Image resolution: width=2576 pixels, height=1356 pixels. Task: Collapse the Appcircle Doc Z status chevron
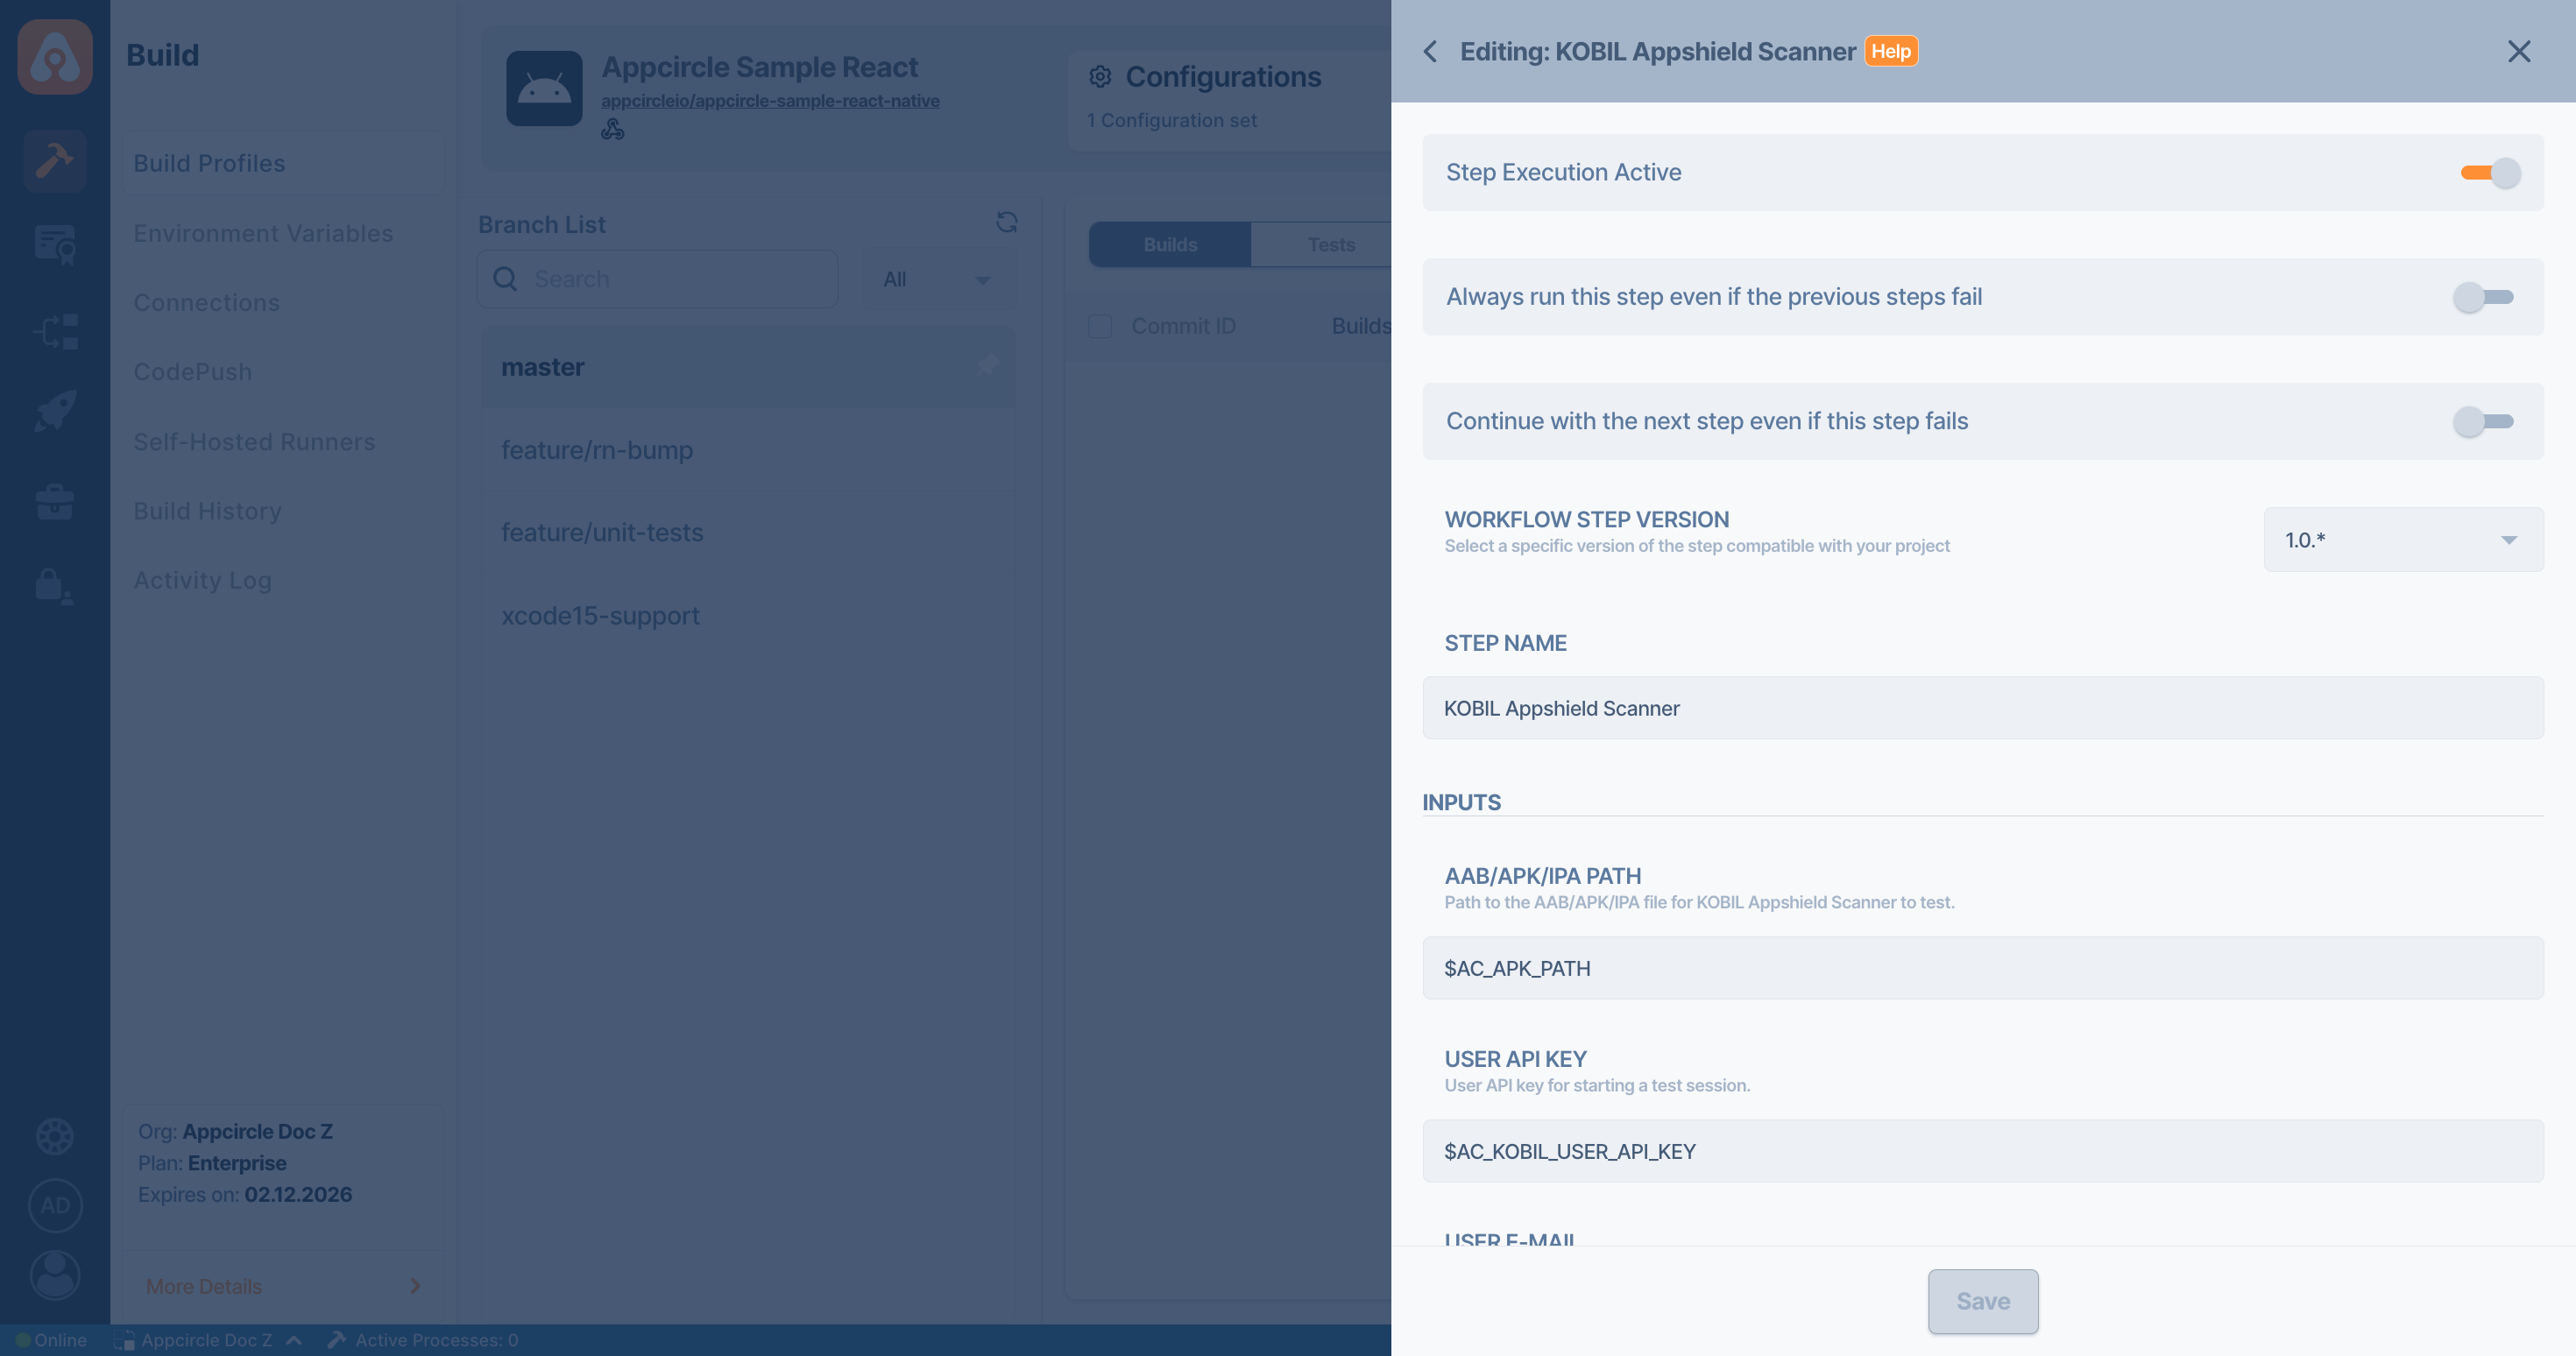click(x=294, y=1340)
